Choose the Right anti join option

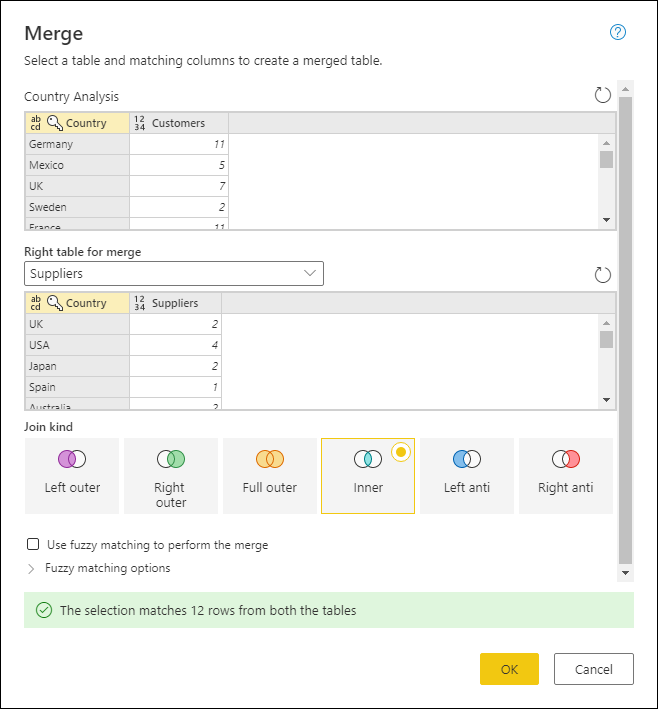click(566, 475)
